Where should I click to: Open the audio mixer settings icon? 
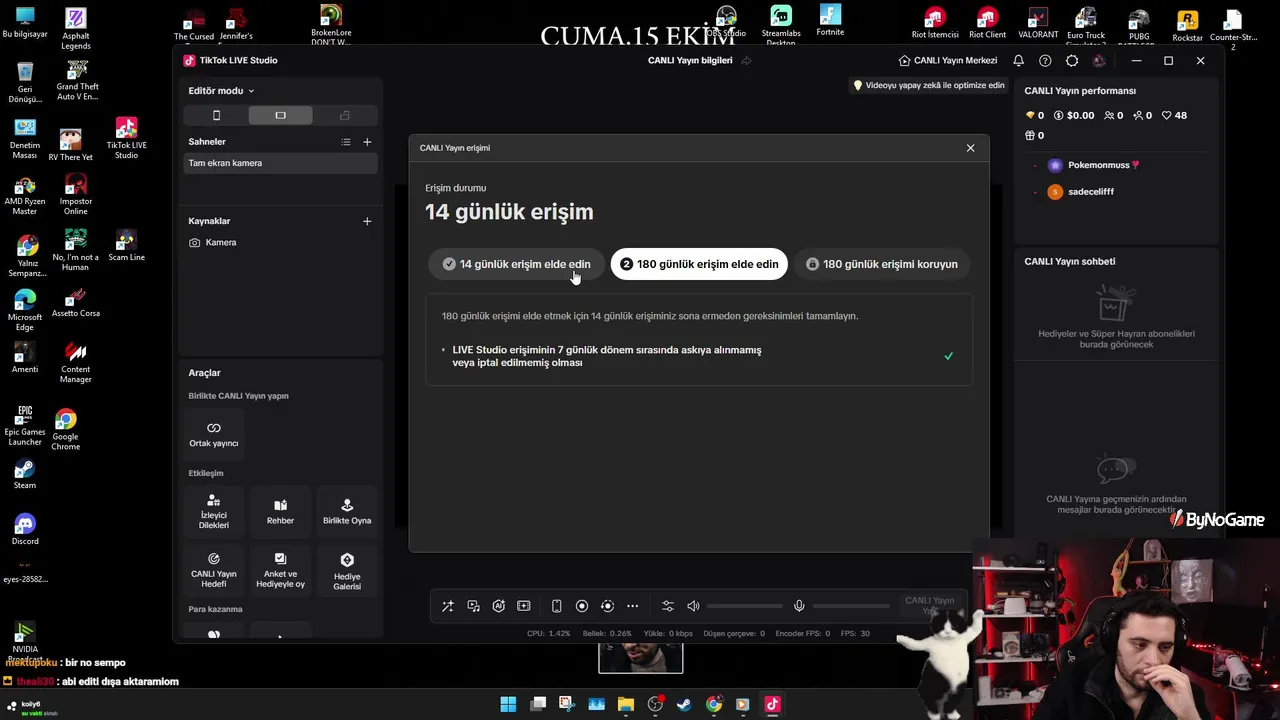click(x=668, y=606)
